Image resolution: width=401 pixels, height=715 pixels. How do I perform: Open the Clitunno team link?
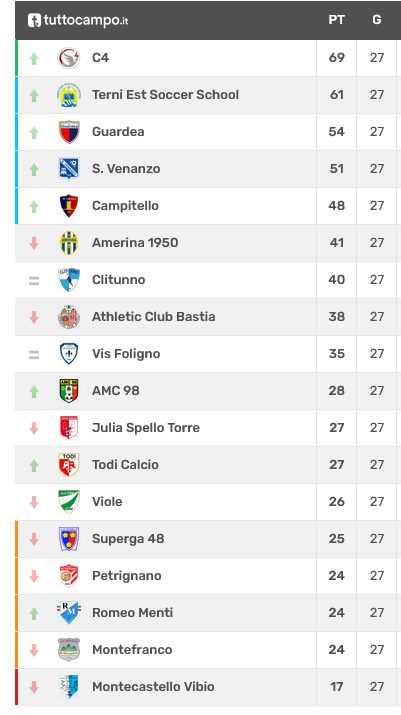click(119, 280)
